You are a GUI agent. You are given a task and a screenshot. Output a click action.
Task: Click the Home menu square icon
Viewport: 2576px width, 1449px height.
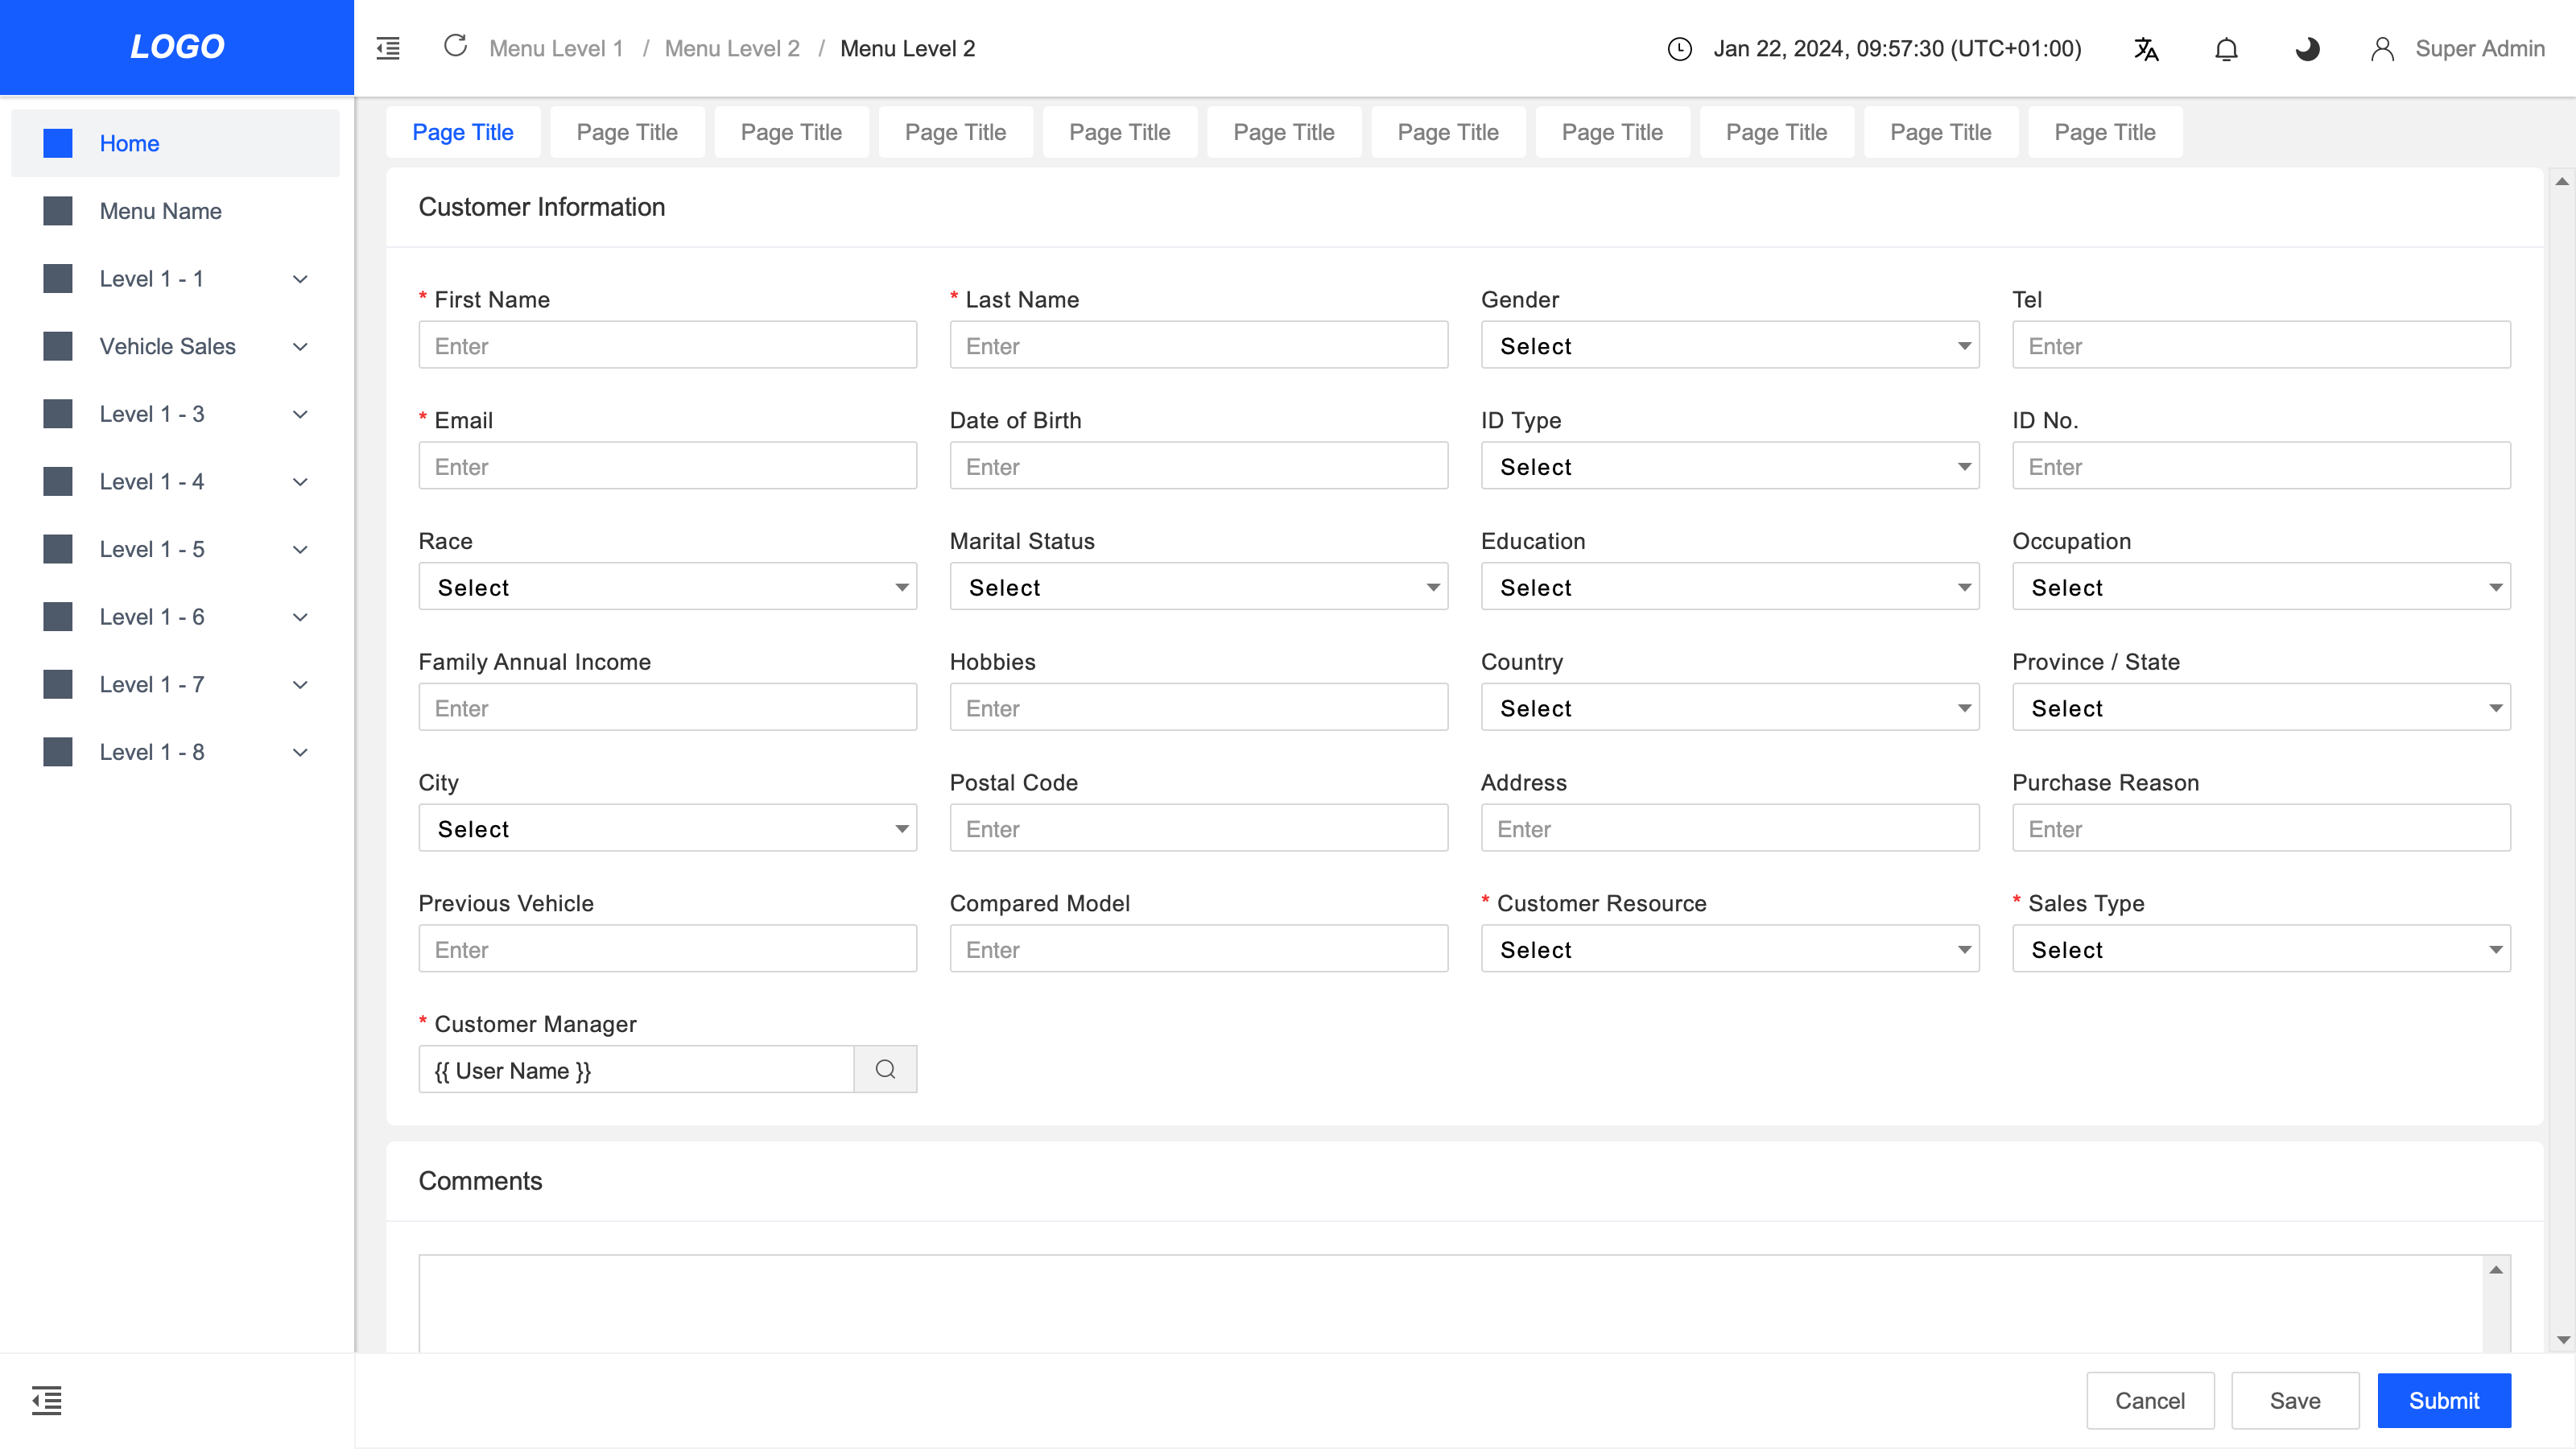58,143
